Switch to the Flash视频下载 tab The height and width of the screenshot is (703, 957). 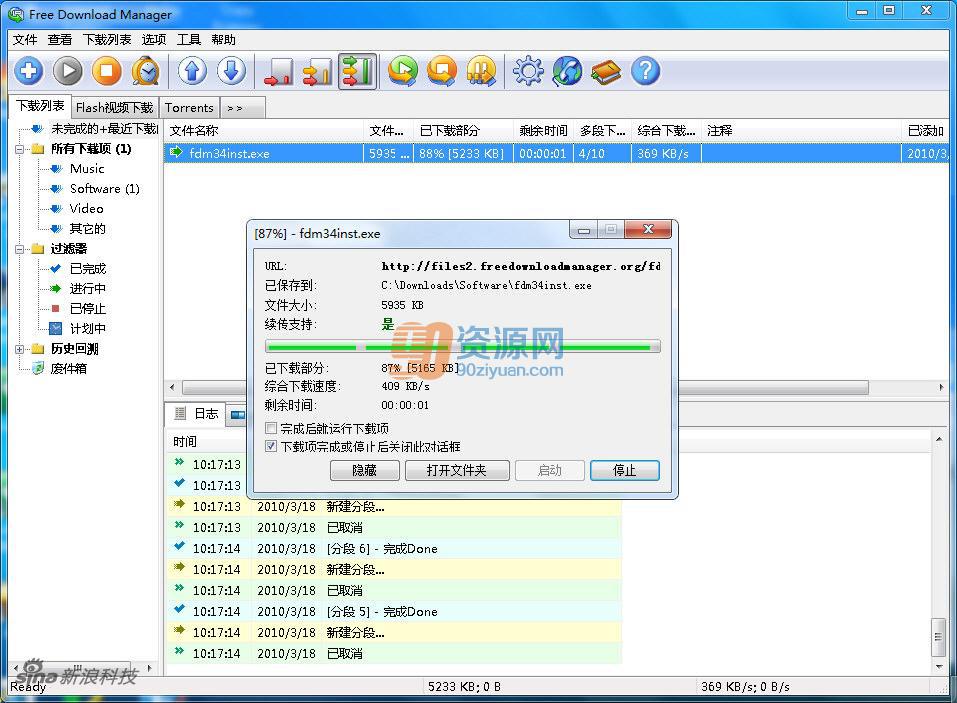tap(115, 108)
